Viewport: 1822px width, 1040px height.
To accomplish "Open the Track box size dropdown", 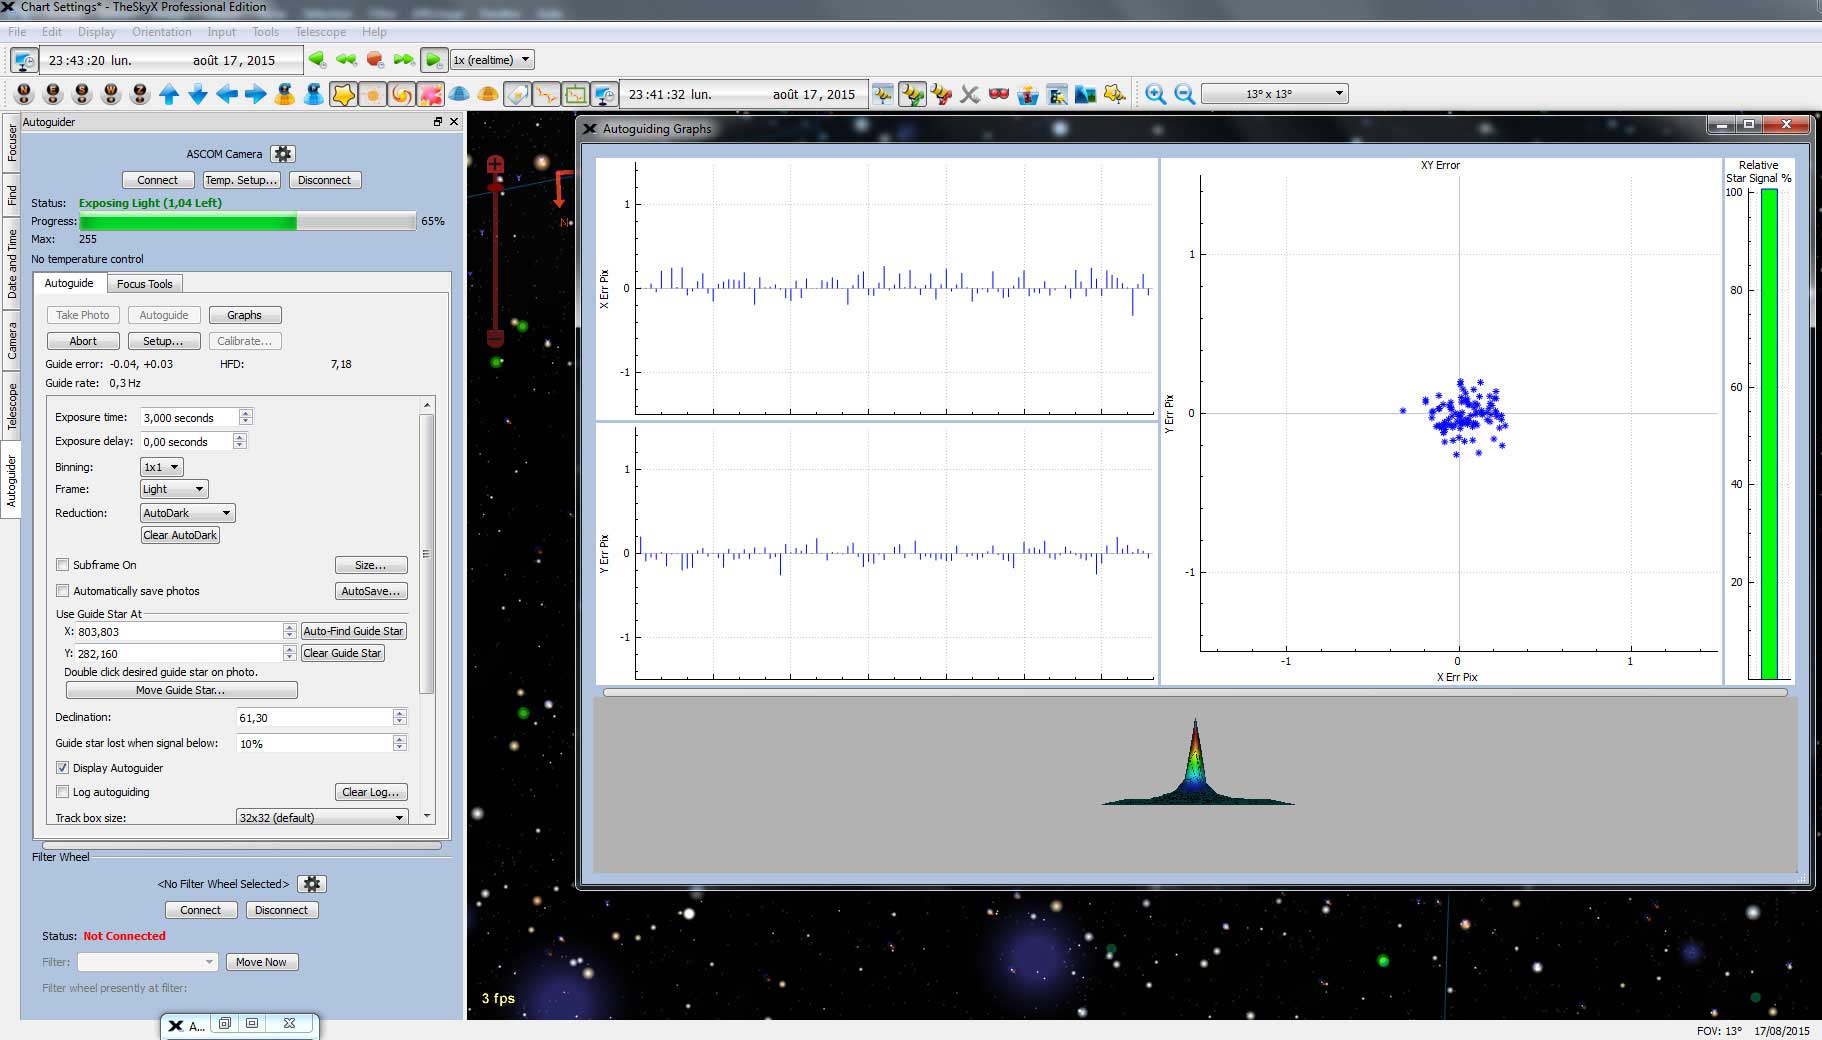I will click(x=321, y=817).
